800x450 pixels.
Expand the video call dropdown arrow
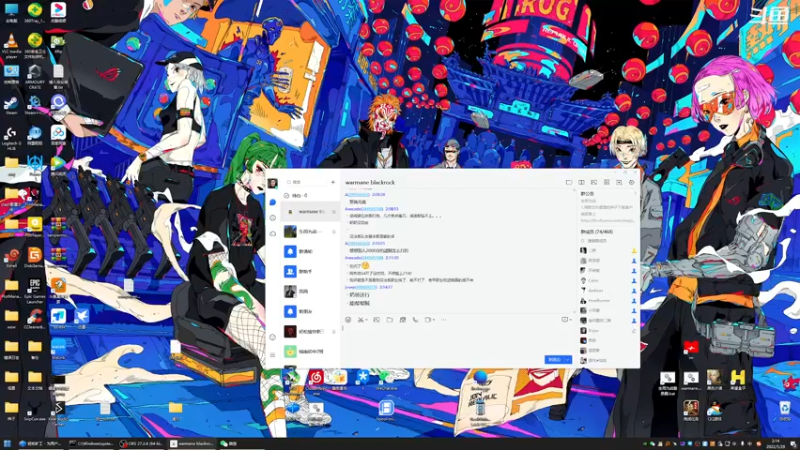[434, 320]
